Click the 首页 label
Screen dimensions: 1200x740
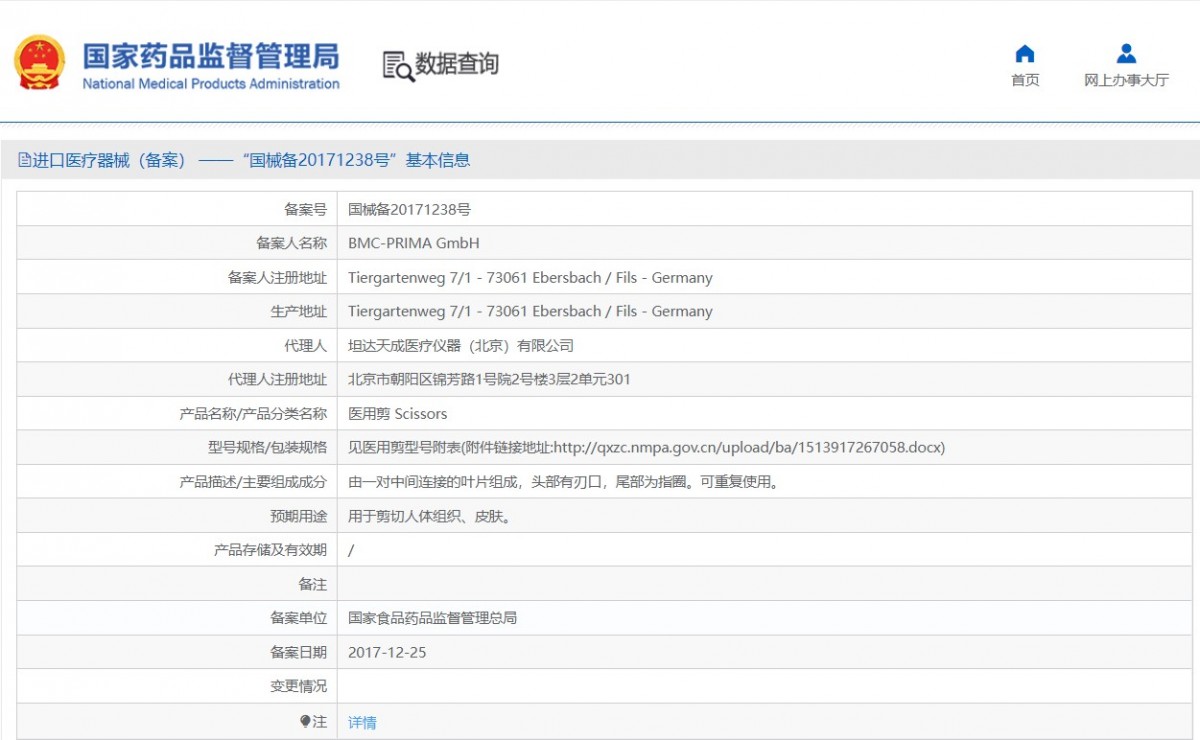point(1025,80)
